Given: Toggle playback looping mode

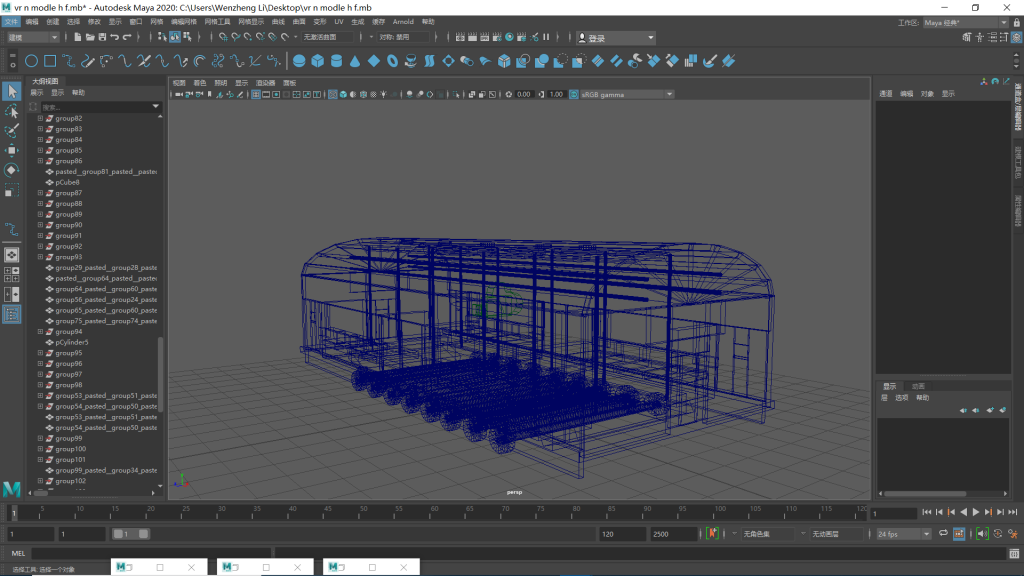Looking at the screenshot, I should (x=944, y=534).
